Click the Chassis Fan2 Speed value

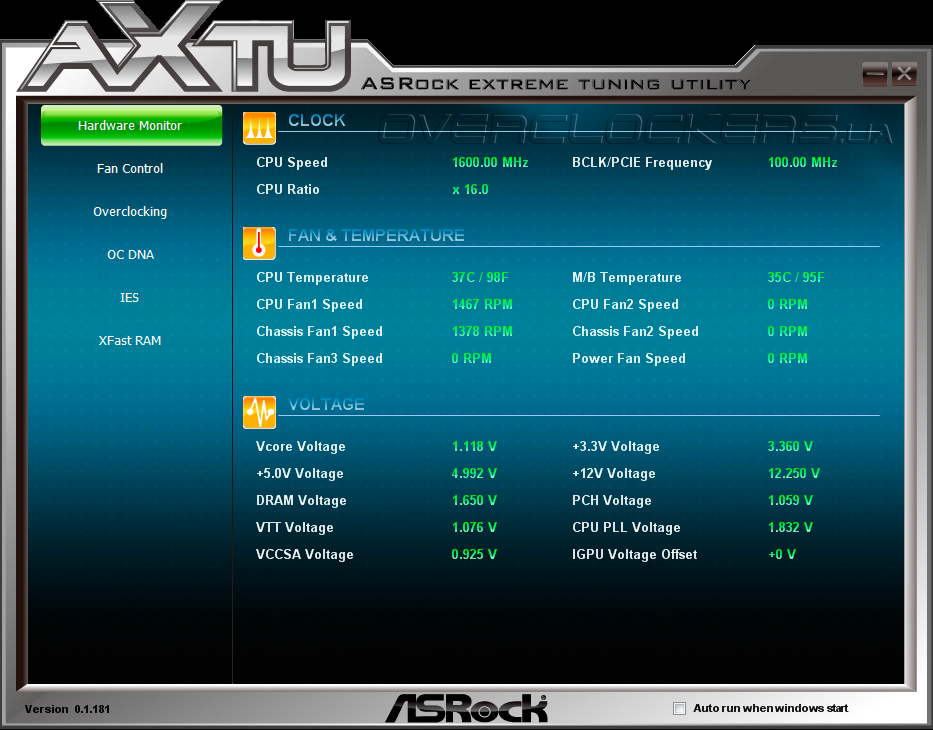point(787,331)
